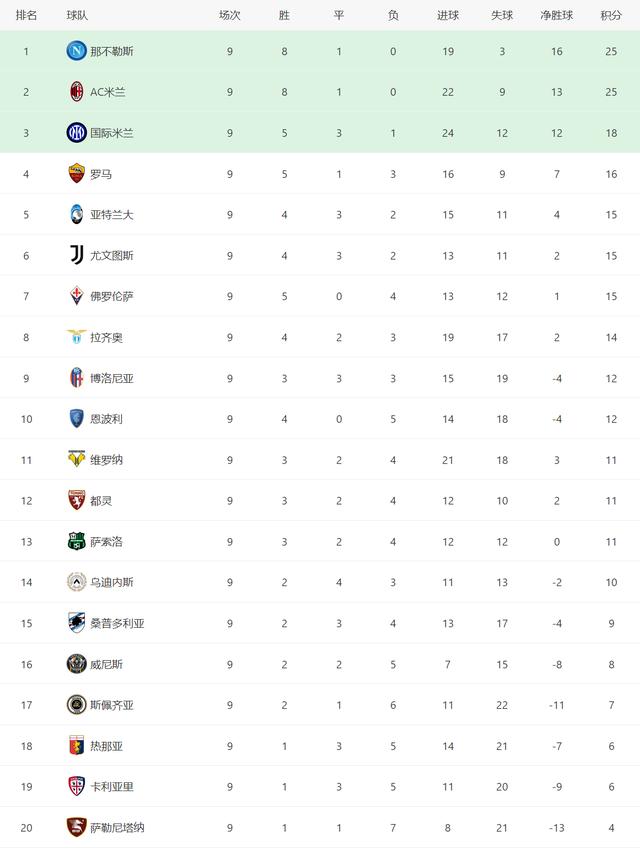Click the Torino club crest icon
The width and height of the screenshot is (640, 850).
pyautogui.click(x=76, y=501)
